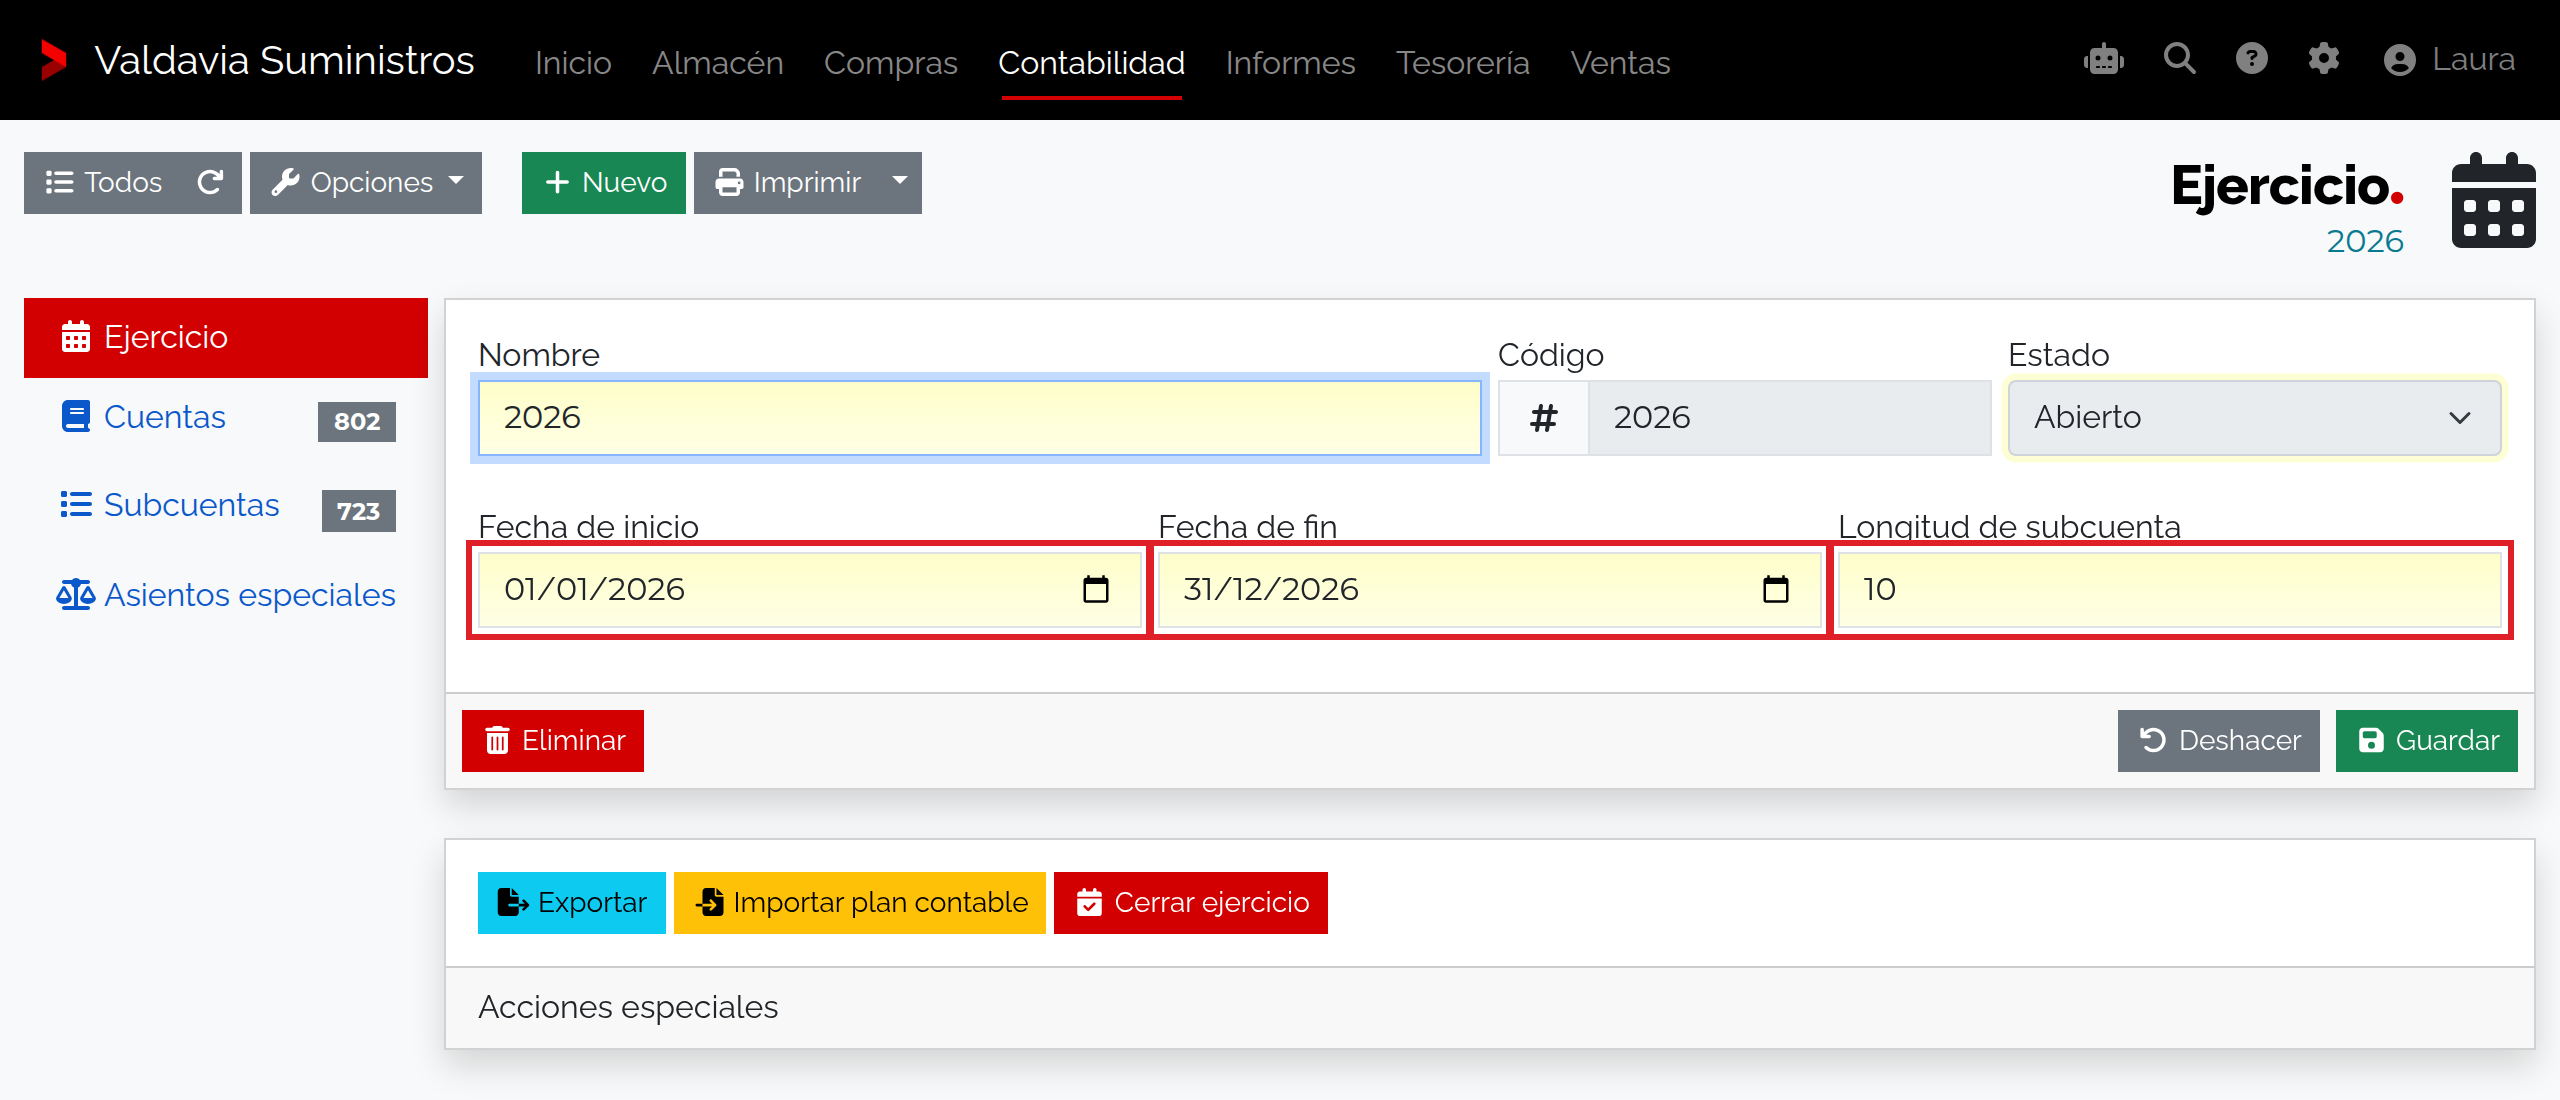Expand the Estado dropdown showing Abierto
The image size is (2560, 1100).
[2255, 418]
